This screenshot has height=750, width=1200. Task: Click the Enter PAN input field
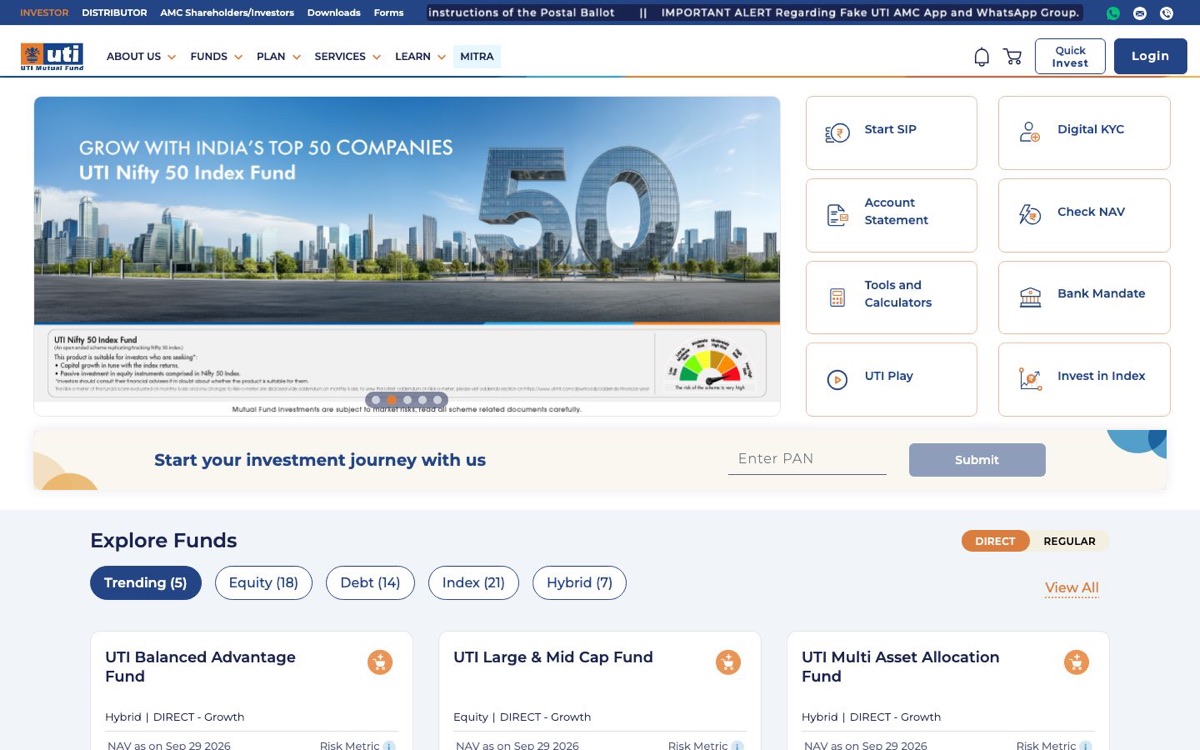point(807,459)
